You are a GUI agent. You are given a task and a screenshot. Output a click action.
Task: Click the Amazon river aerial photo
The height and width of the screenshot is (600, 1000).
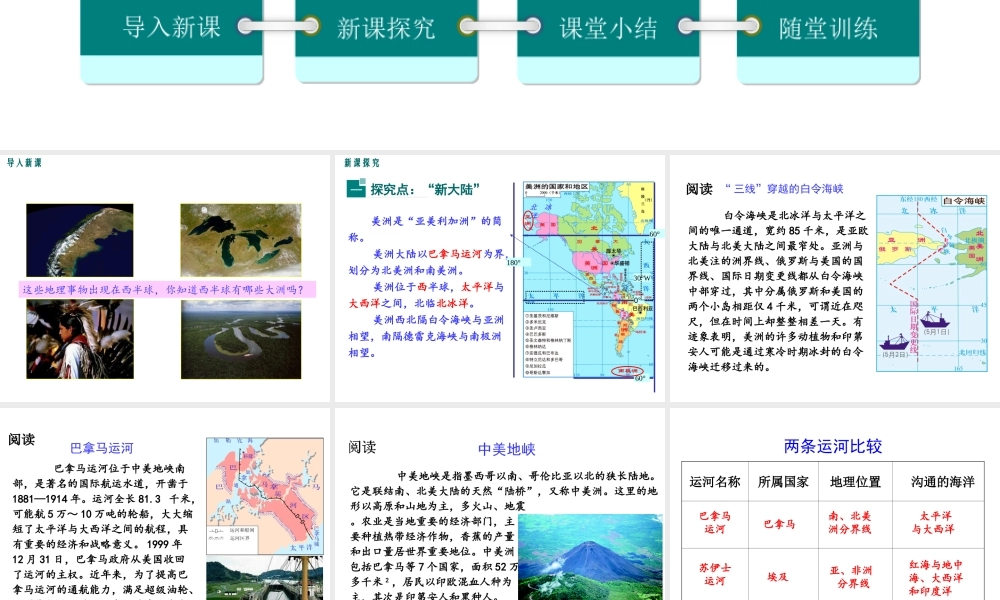240,339
